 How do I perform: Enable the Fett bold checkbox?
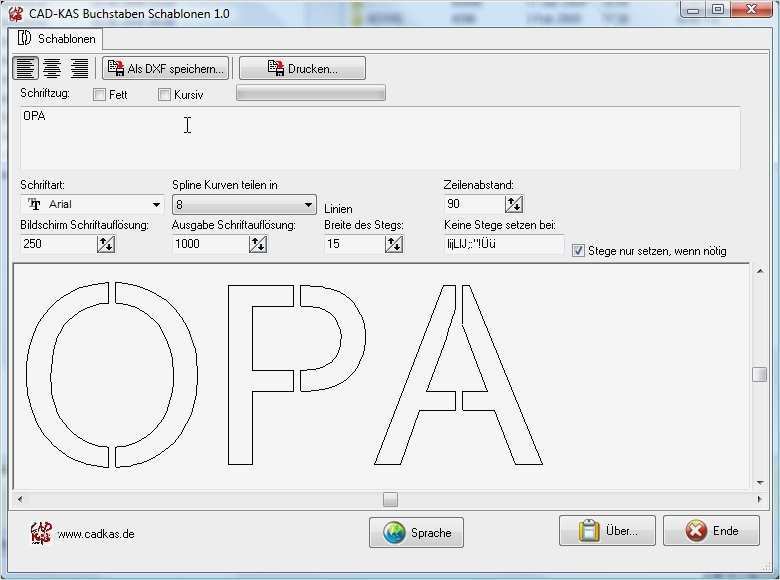pyautogui.click(x=99, y=95)
